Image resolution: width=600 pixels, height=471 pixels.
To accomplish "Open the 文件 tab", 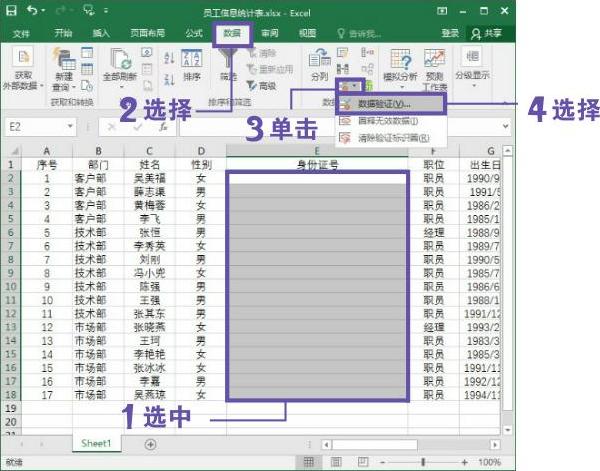I will 21,34.
